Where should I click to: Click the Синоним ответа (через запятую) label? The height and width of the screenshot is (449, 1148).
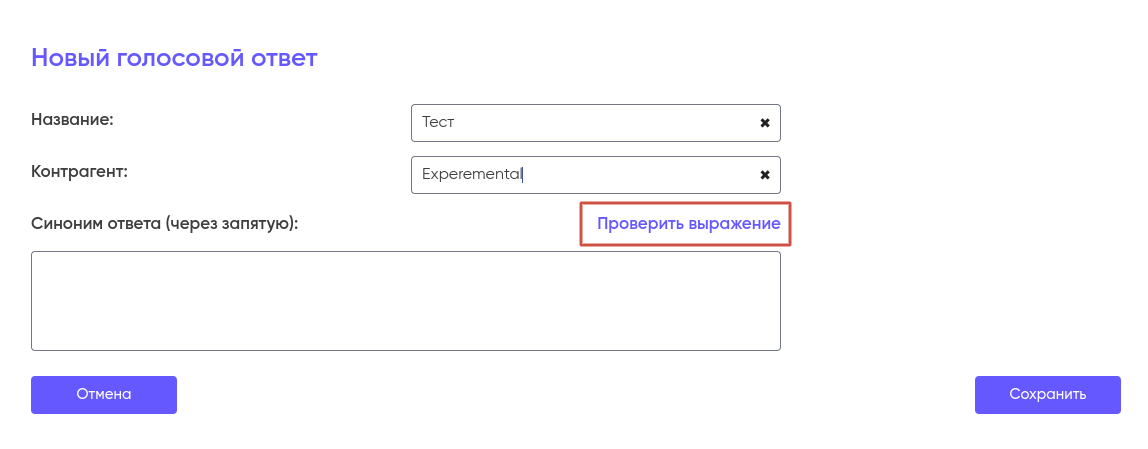[165, 224]
